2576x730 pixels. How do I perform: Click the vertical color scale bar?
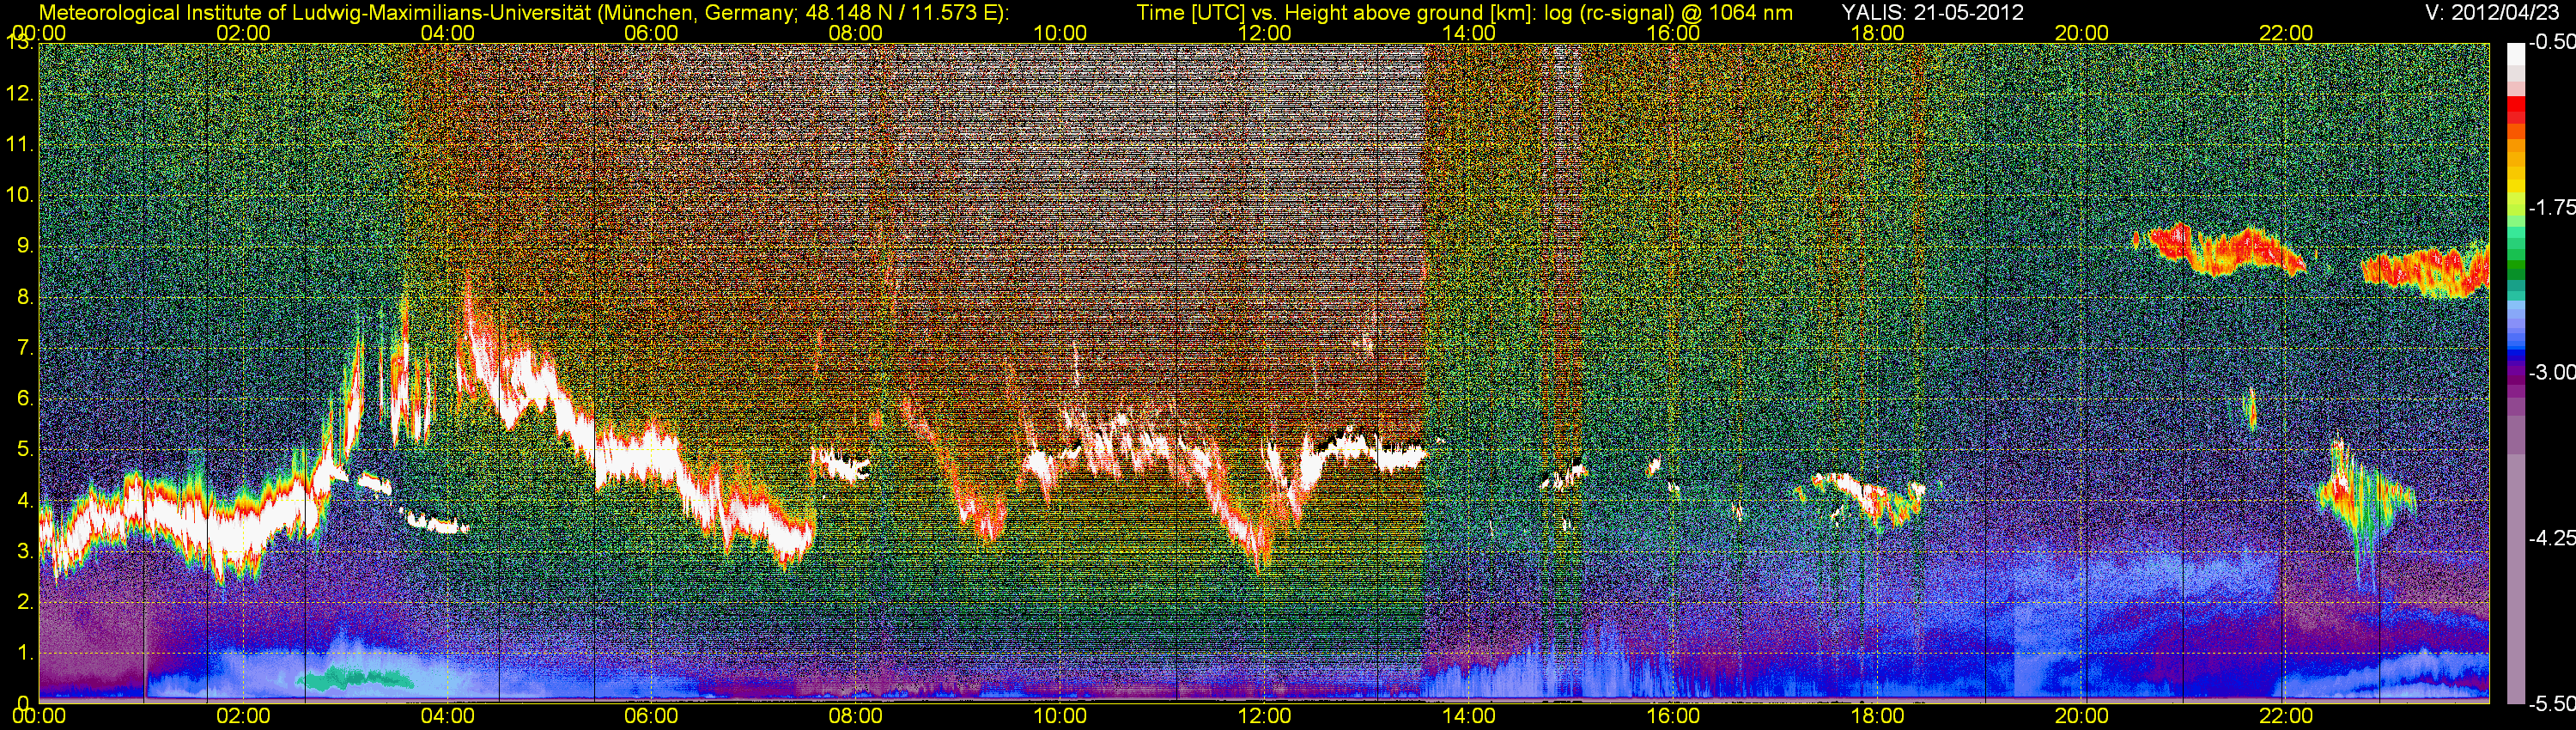[2516, 373]
